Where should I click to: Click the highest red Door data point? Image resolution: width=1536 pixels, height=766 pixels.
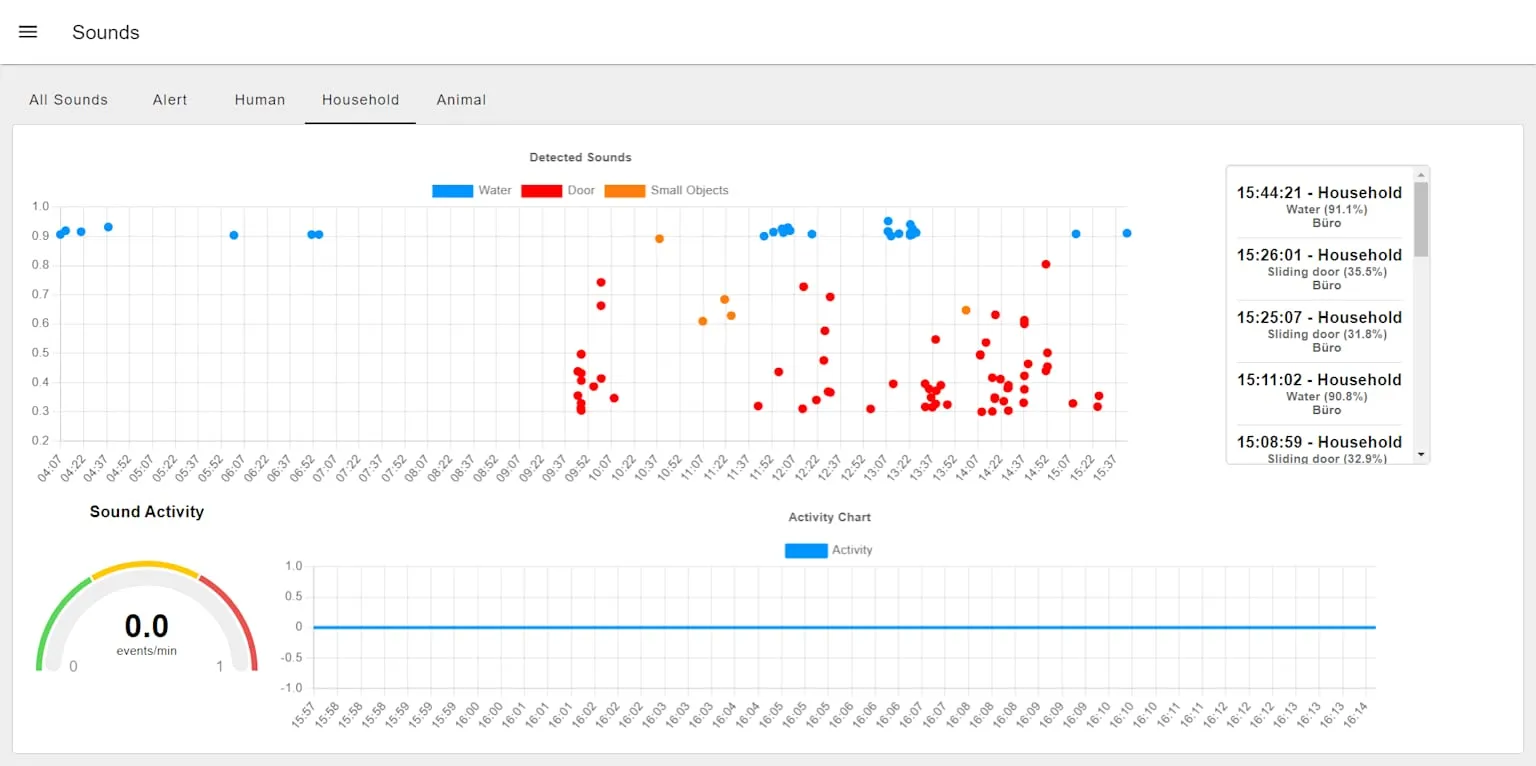[1046, 264]
